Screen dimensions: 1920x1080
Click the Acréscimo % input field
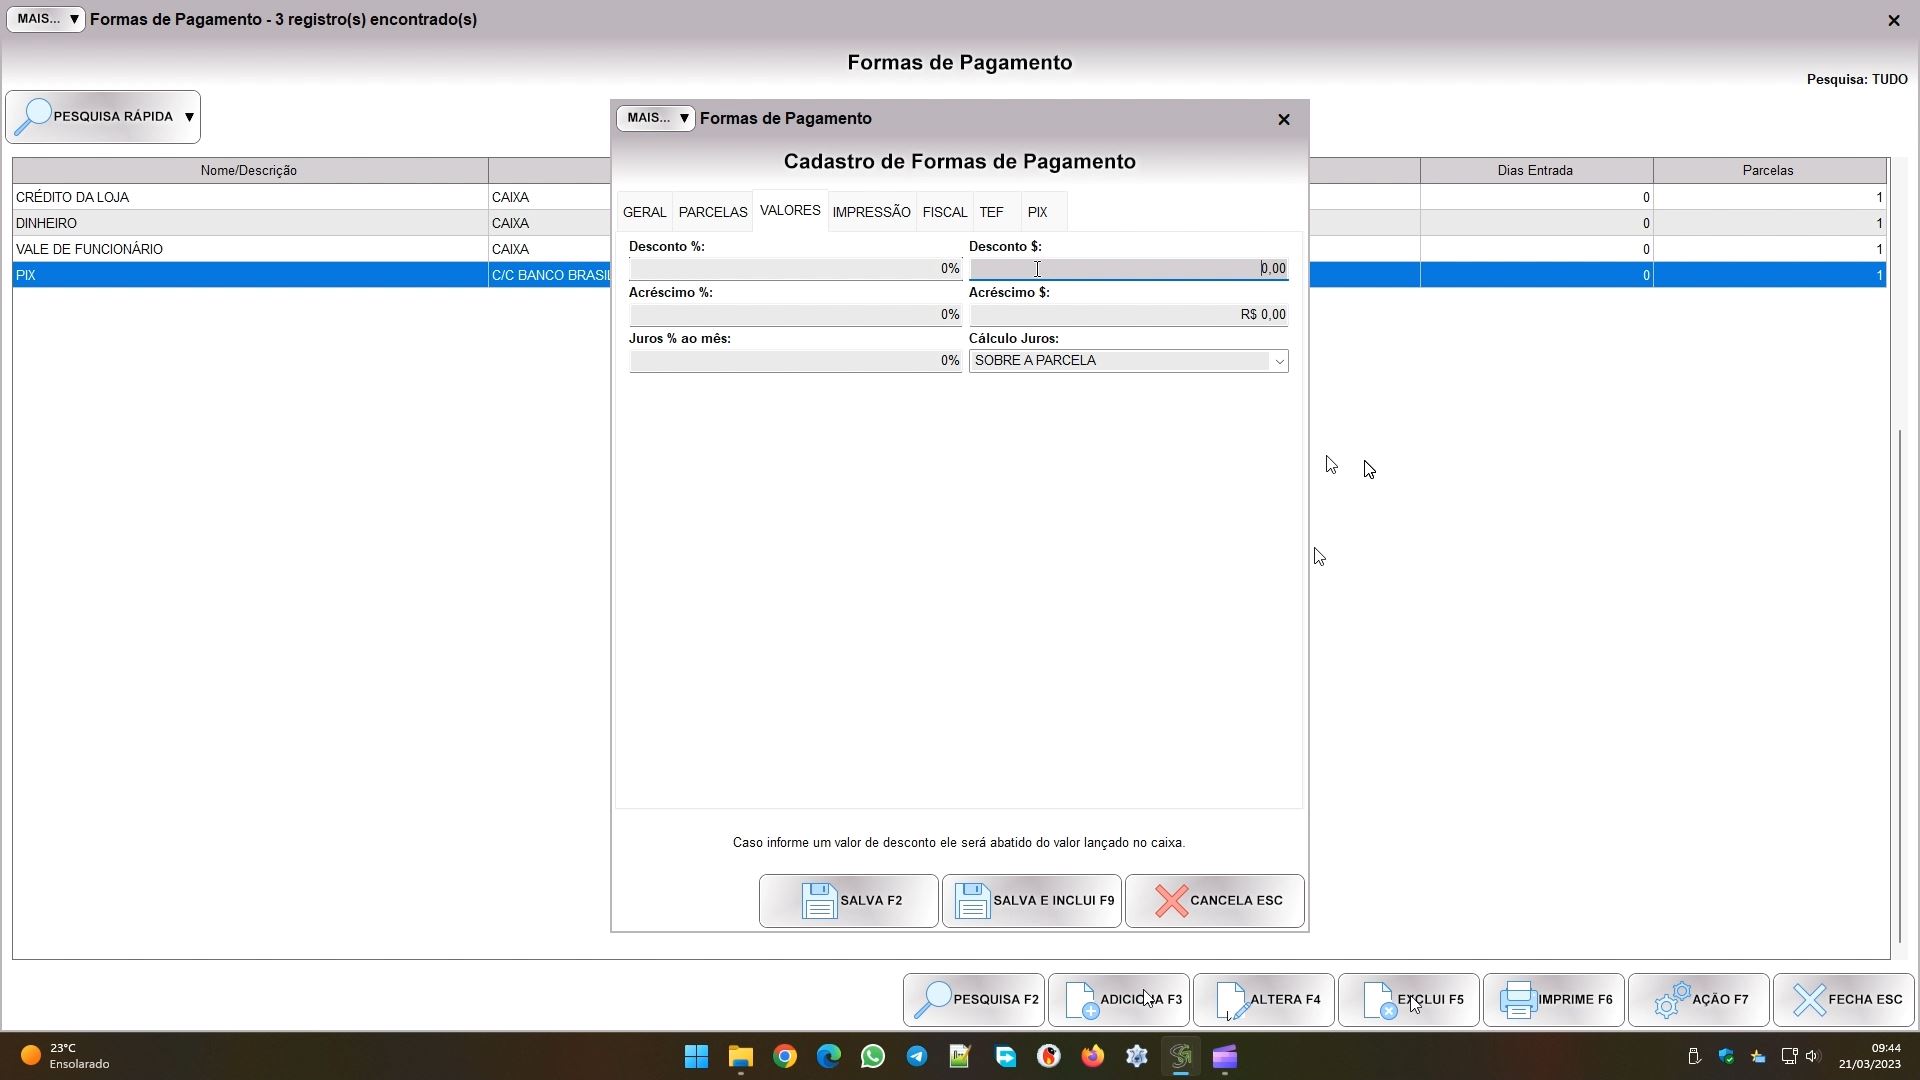coord(794,315)
